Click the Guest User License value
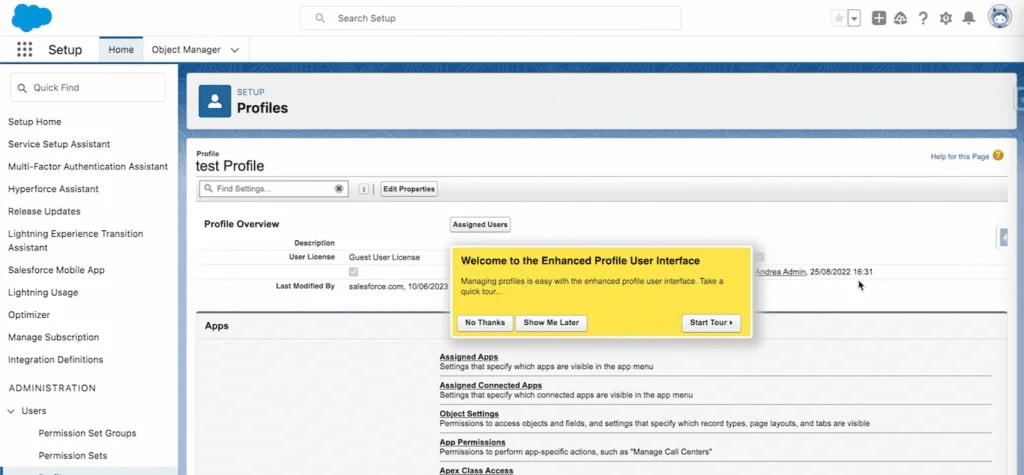 coord(384,257)
